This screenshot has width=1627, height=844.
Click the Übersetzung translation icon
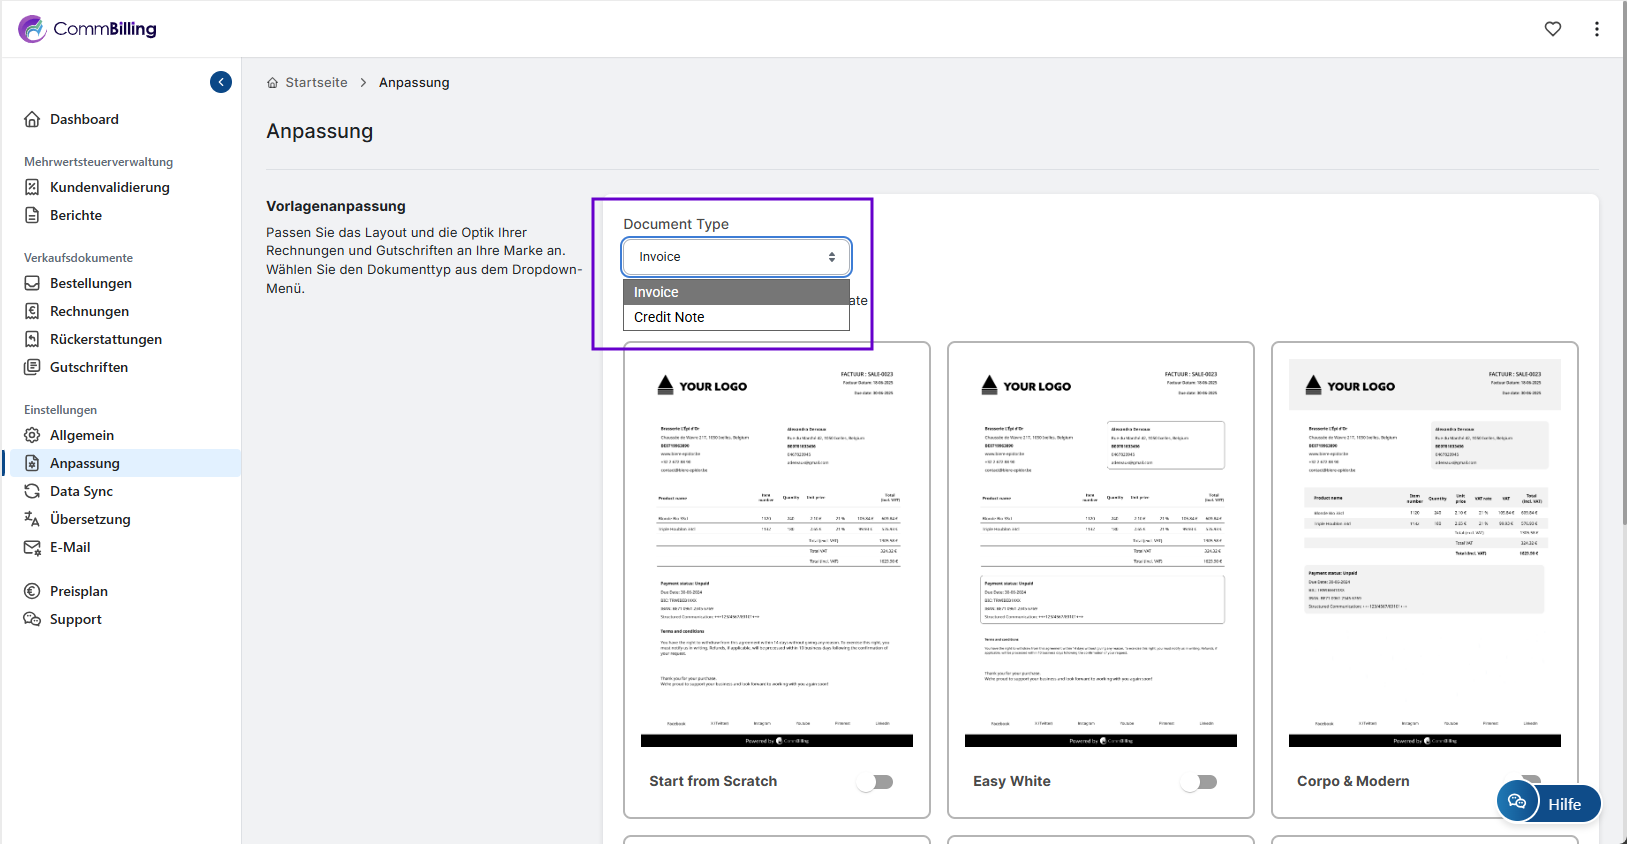pyautogui.click(x=32, y=519)
